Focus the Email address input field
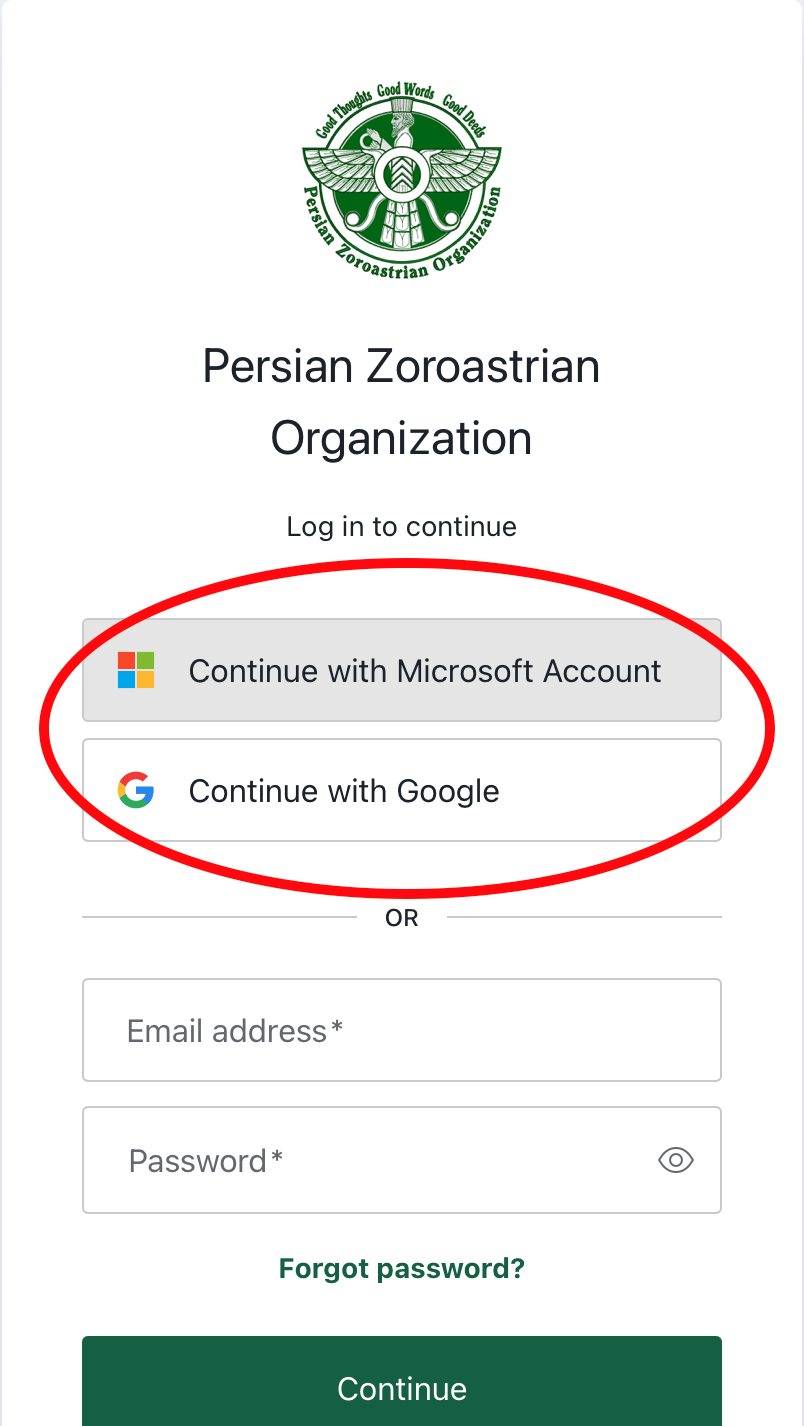Screen dimensions: 804x1426 click(401, 1030)
